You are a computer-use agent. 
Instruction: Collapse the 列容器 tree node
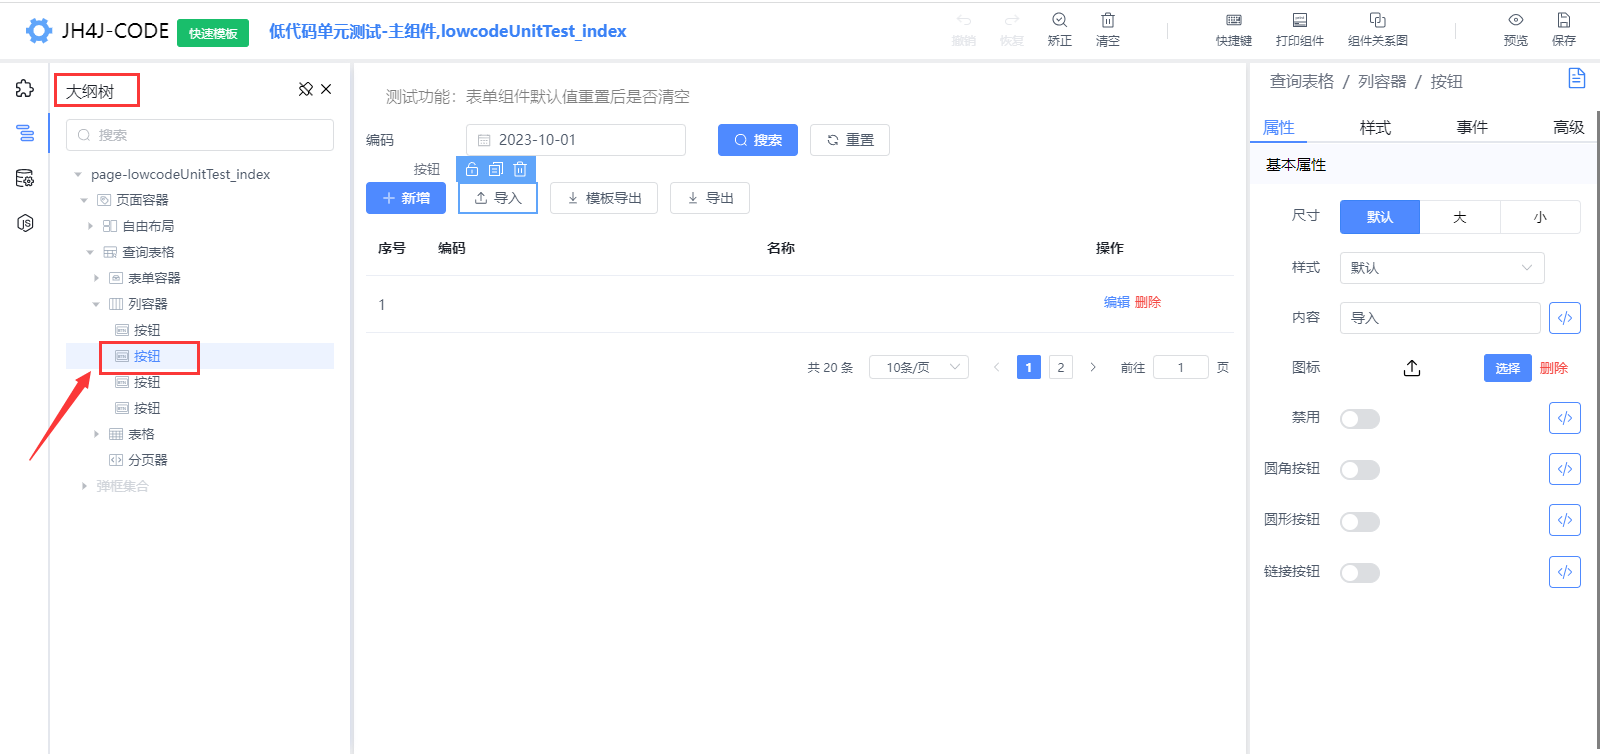(x=96, y=304)
